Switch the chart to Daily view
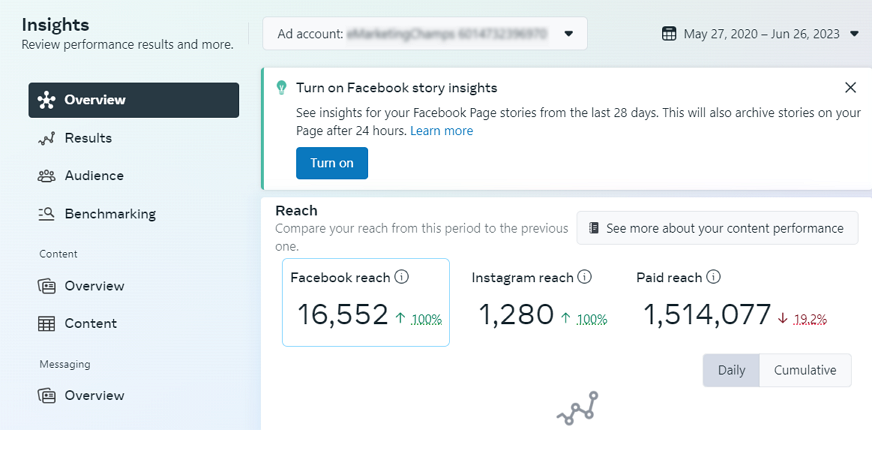The height and width of the screenshot is (449, 872). pyautogui.click(x=731, y=370)
